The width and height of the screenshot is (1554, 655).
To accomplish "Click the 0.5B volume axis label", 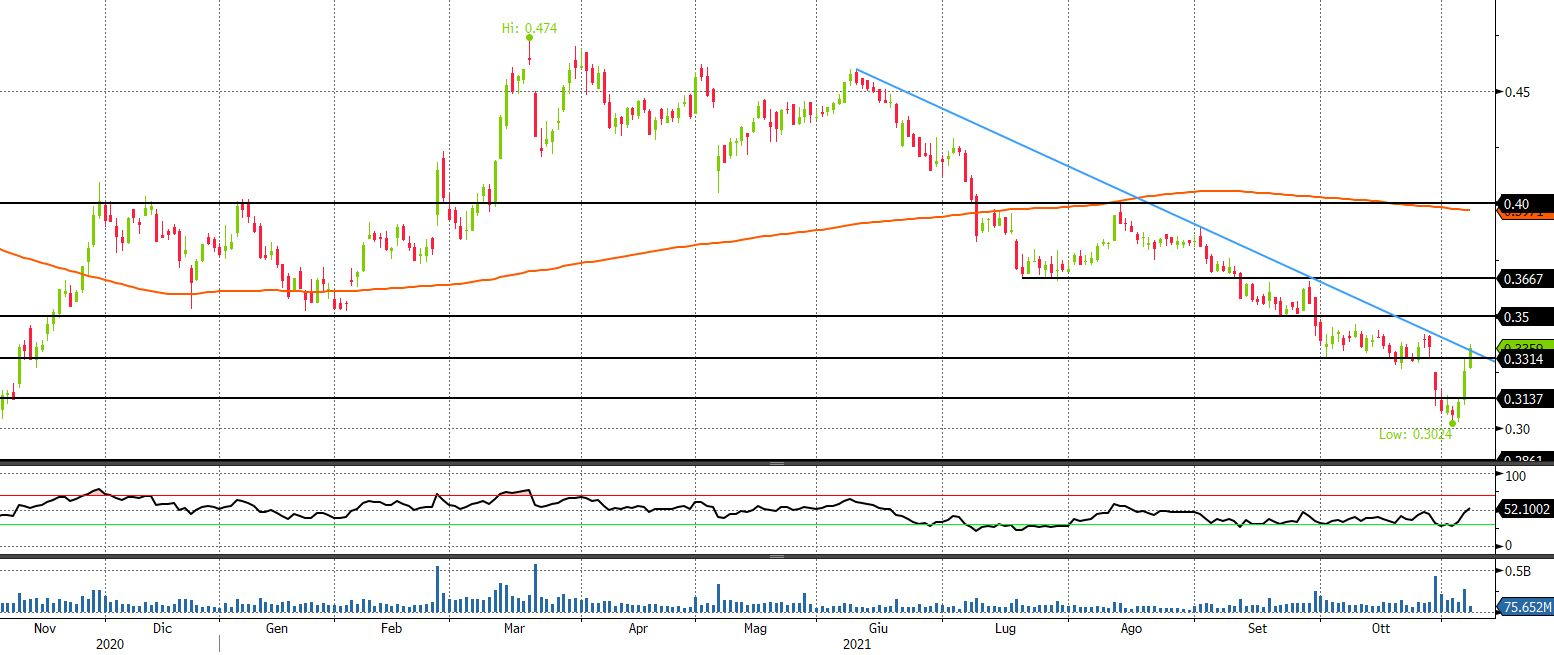I will (1516, 571).
